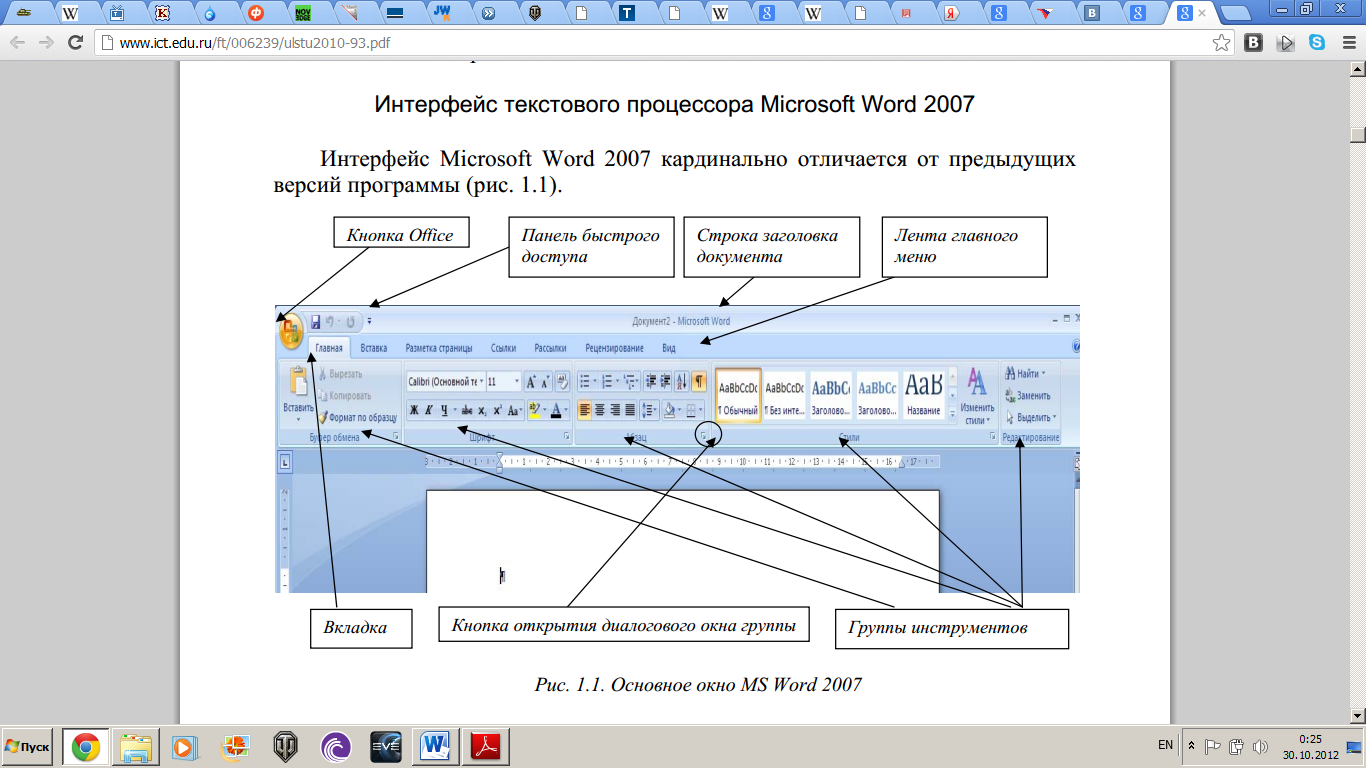Click the shrink font icon (small A)
The image size is (1366, 768).
[x=545, y=382]
